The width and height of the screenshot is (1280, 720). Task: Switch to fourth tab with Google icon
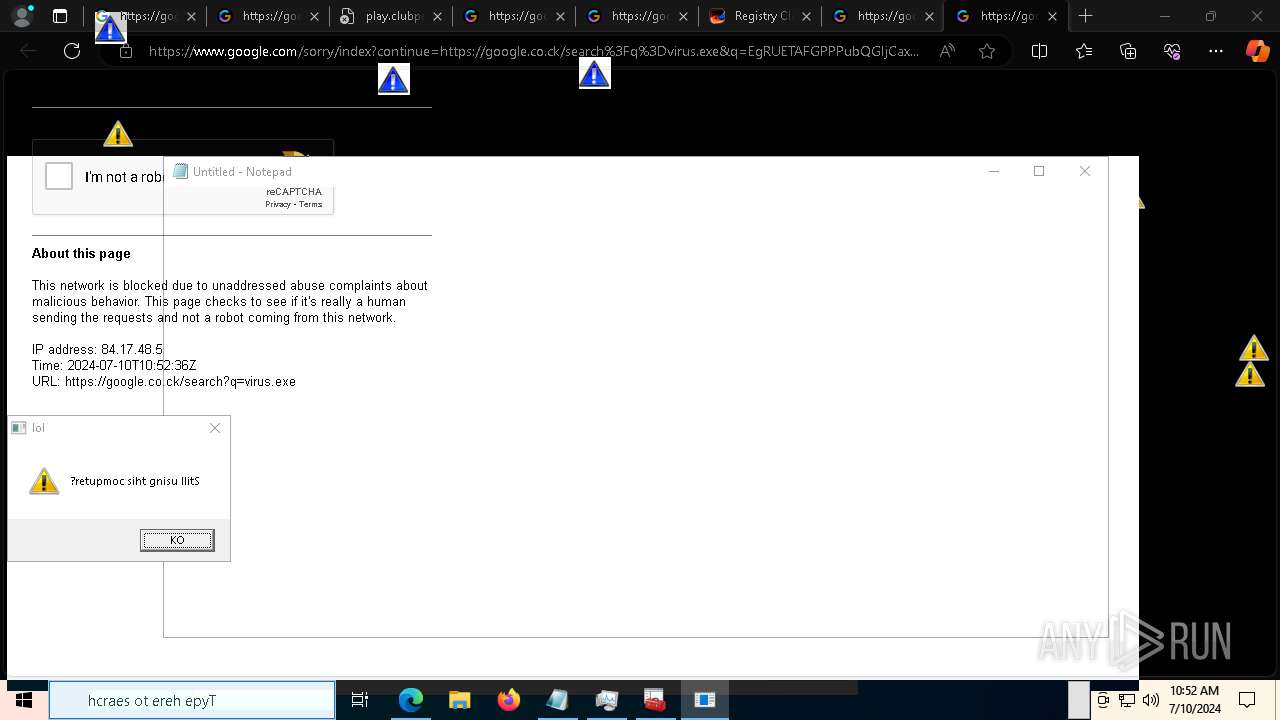[x=512, y=16]
